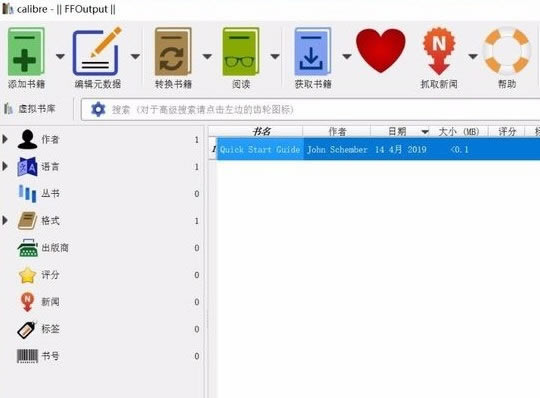Open dropdown arrow next to Get books
540x398 pixels.
[x=347, y=56]
